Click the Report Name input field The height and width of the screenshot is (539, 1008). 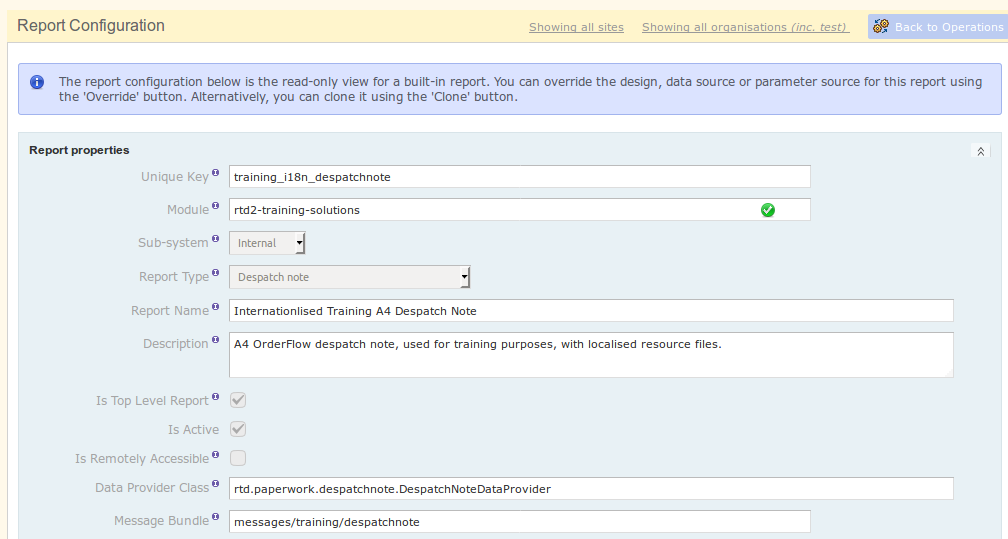click(590, 311)
